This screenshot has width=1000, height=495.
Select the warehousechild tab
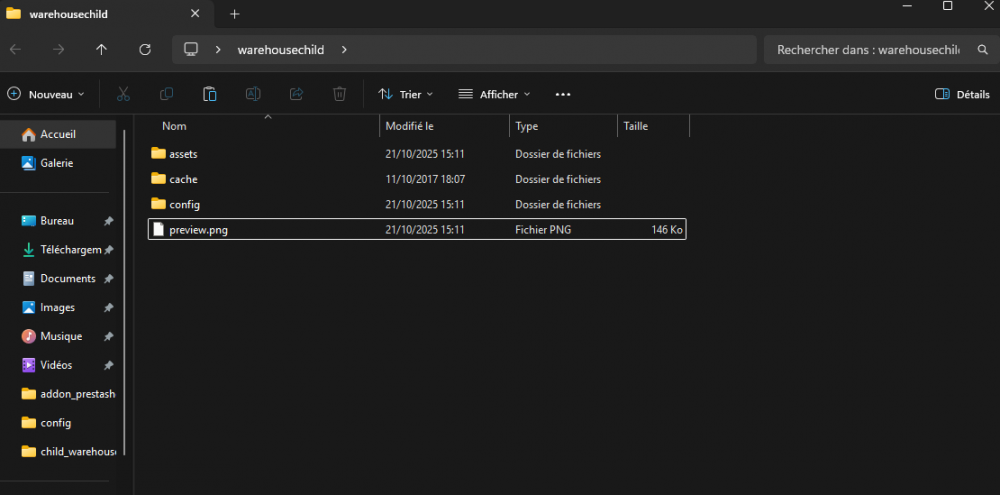(105, 14)
